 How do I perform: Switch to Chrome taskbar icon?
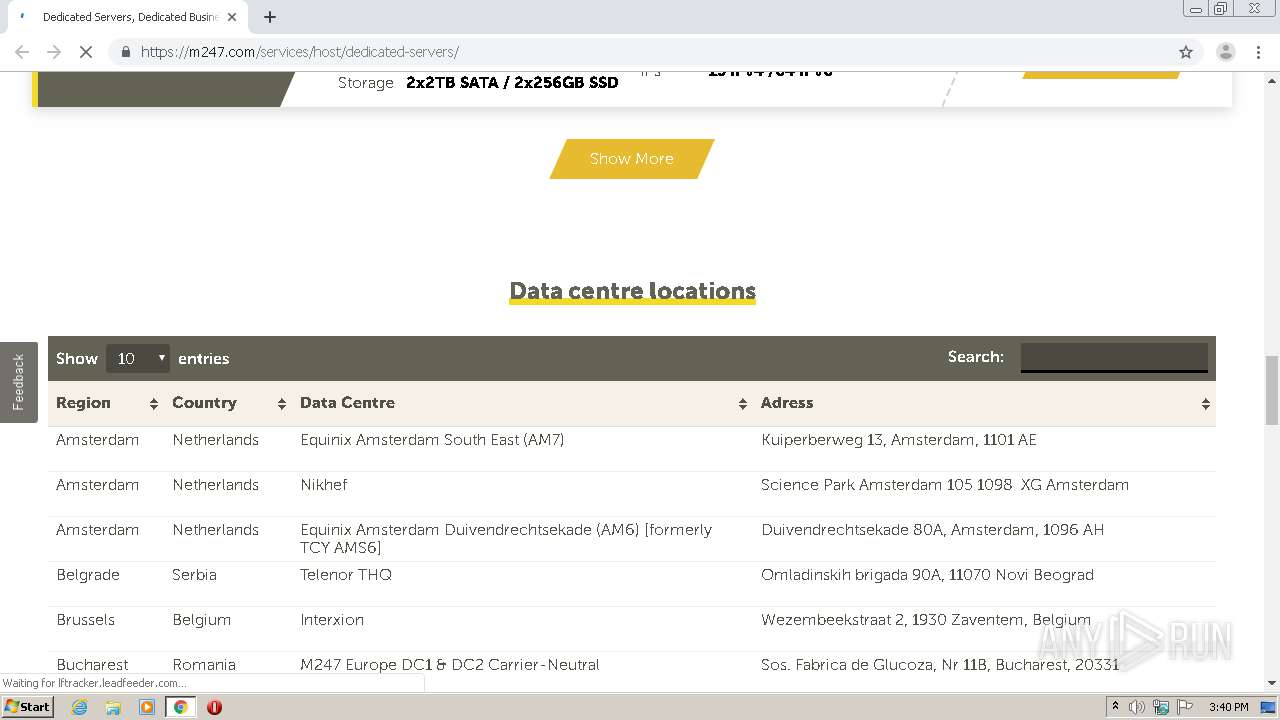(180, 707)
